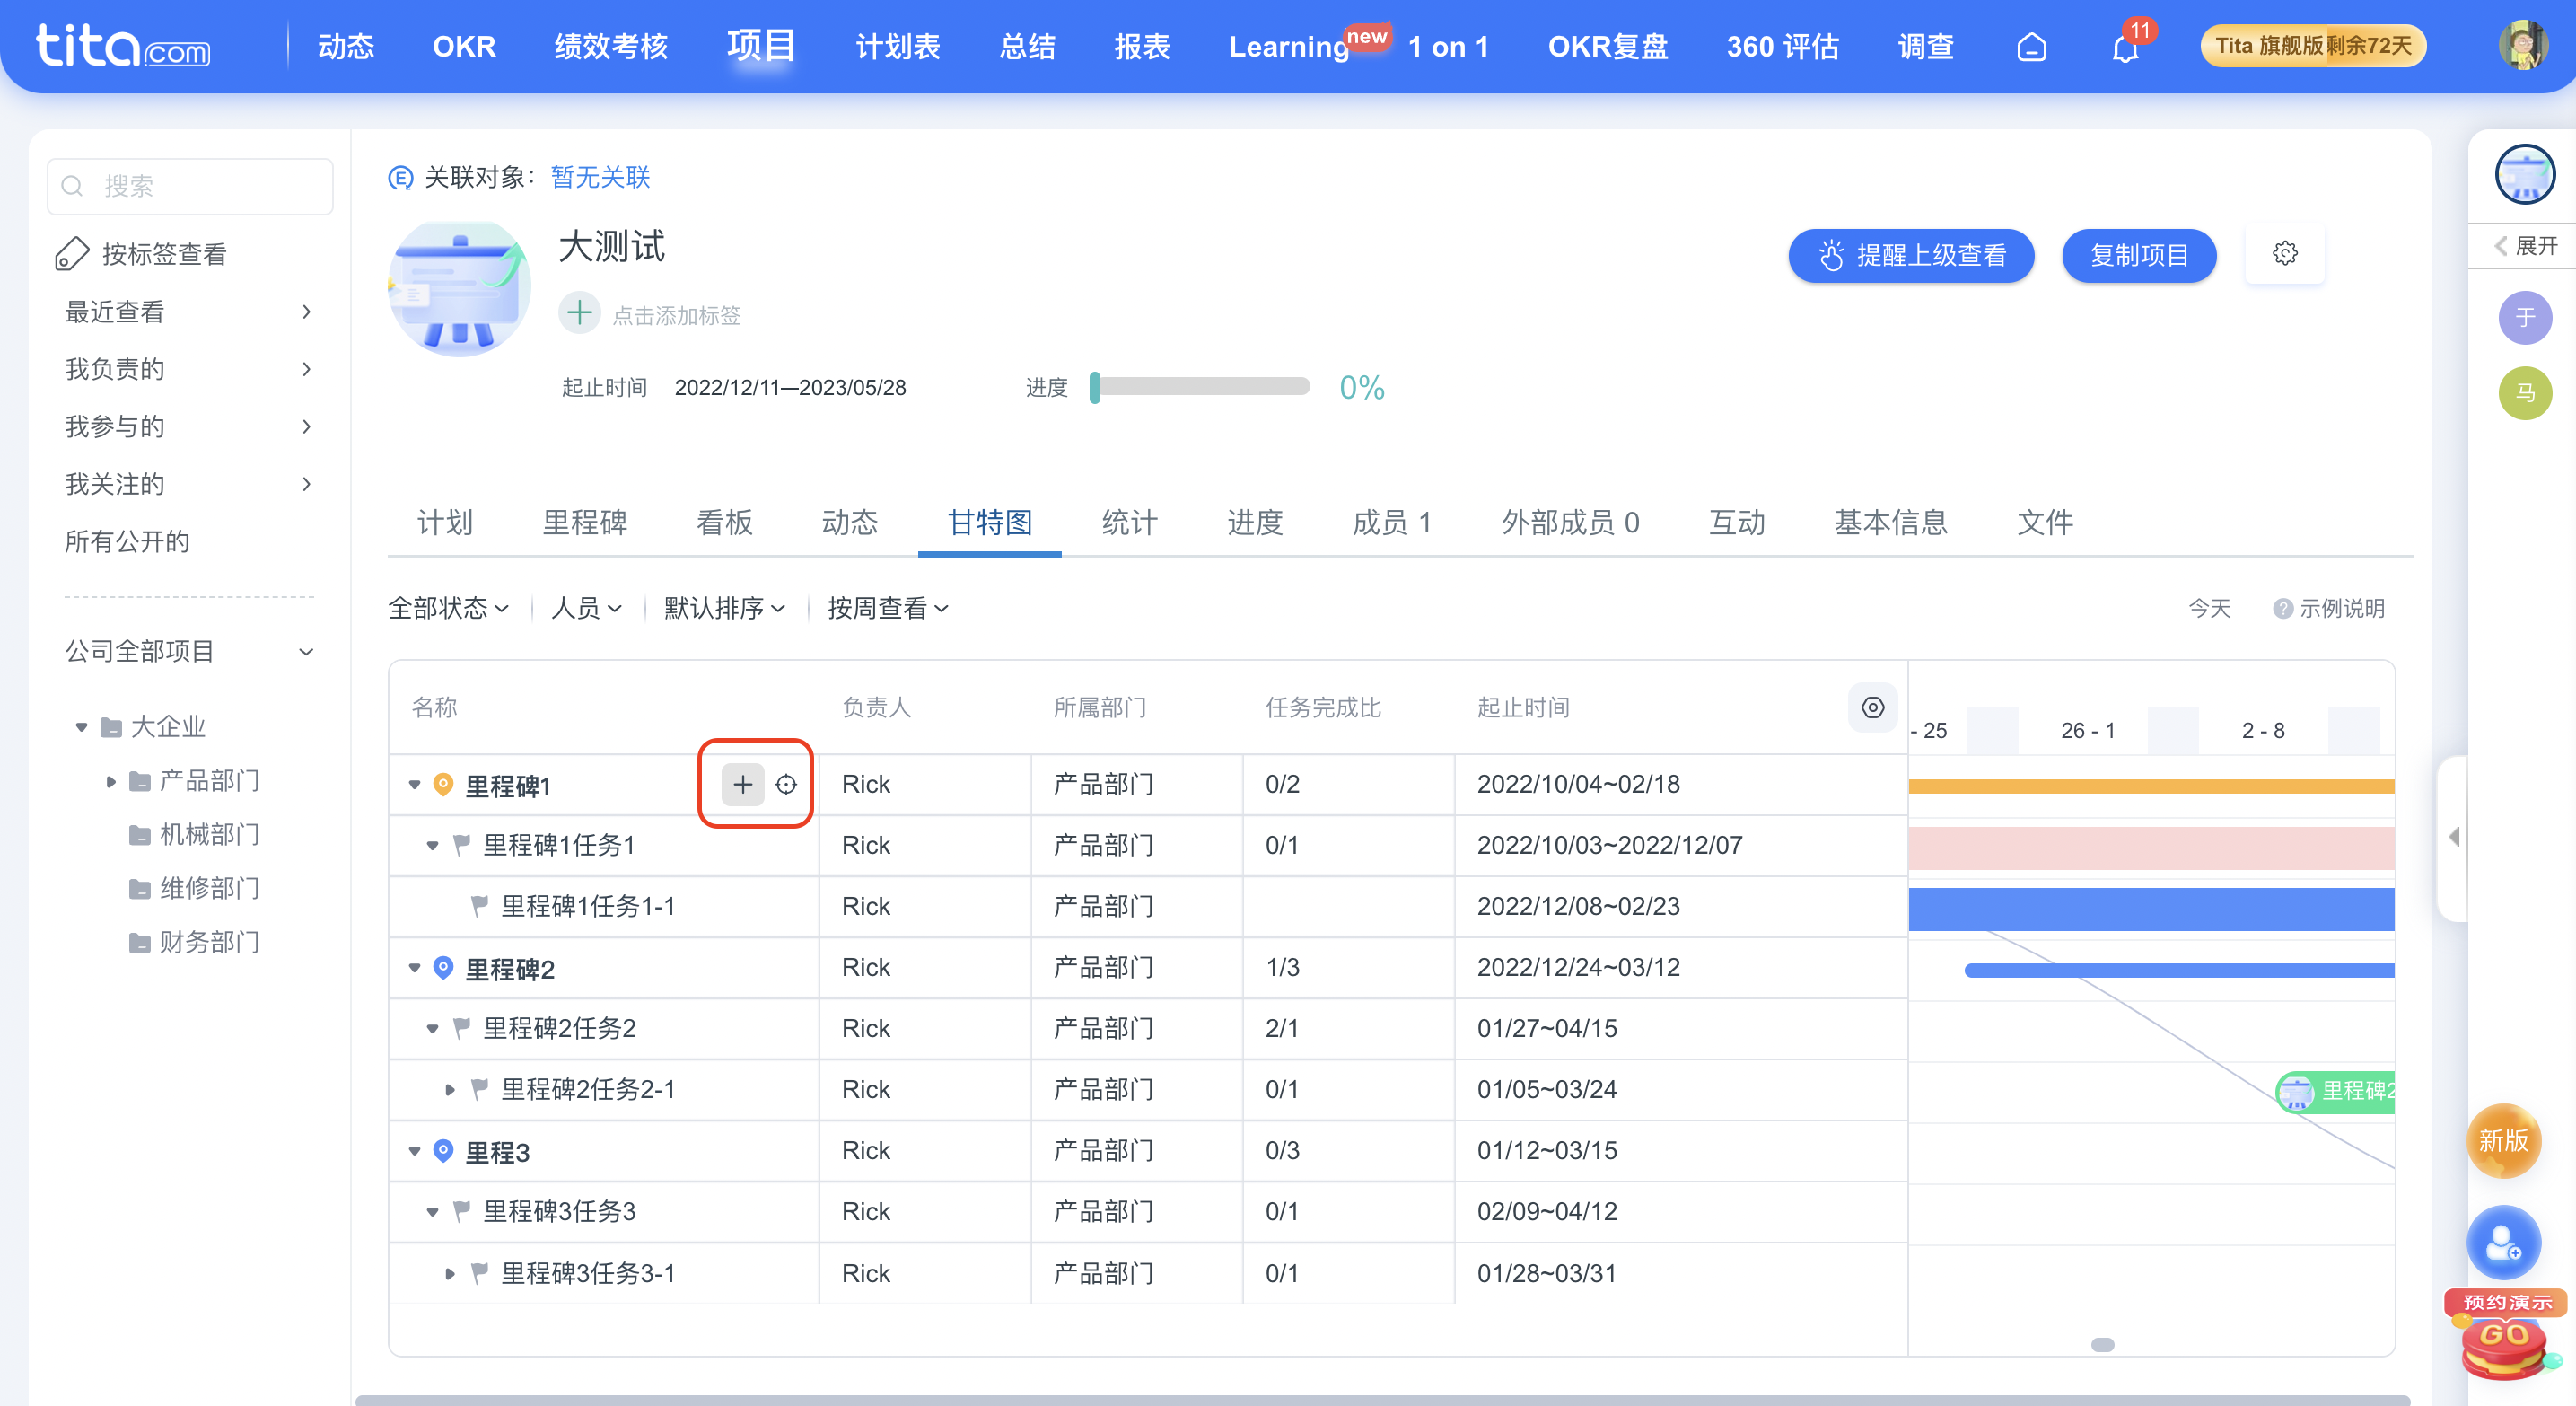Select 按周查看 view dropdown option
Screen dimensions: 2576x1406
click(882, 608)
